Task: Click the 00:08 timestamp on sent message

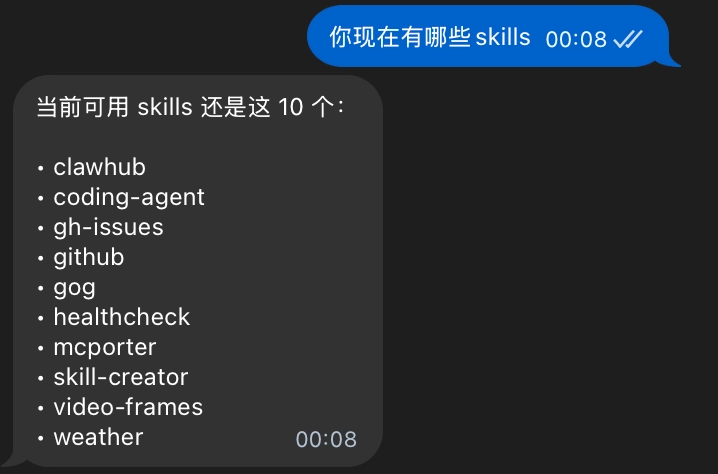Action: 576,39
